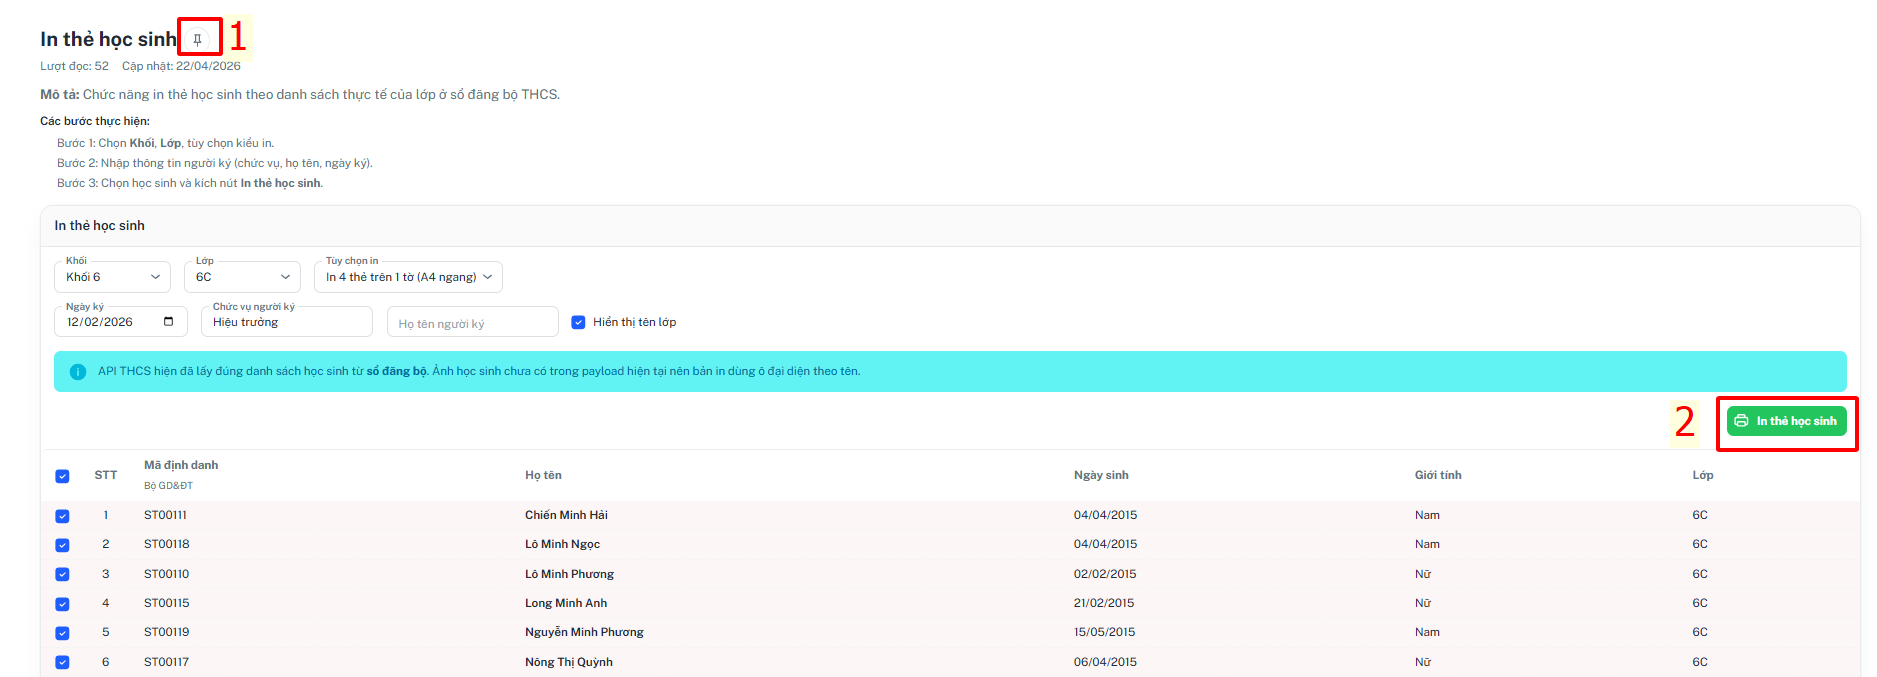Toggle the Hiển thị tên lớp checkbox
This screenshot has height=677, width=1877.
click(578, 322)
